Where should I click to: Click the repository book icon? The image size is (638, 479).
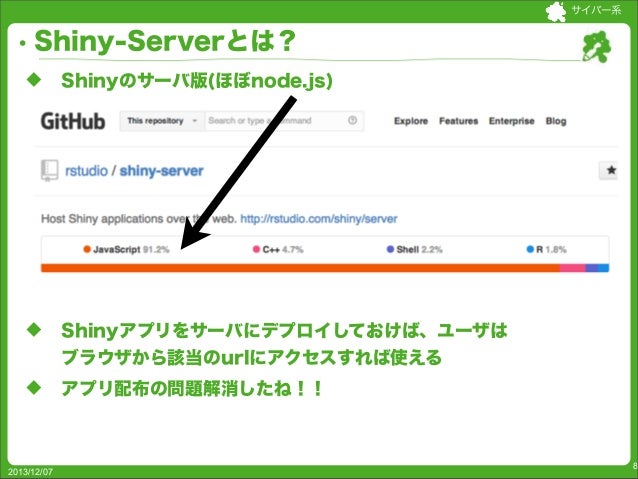coord(50,170)
